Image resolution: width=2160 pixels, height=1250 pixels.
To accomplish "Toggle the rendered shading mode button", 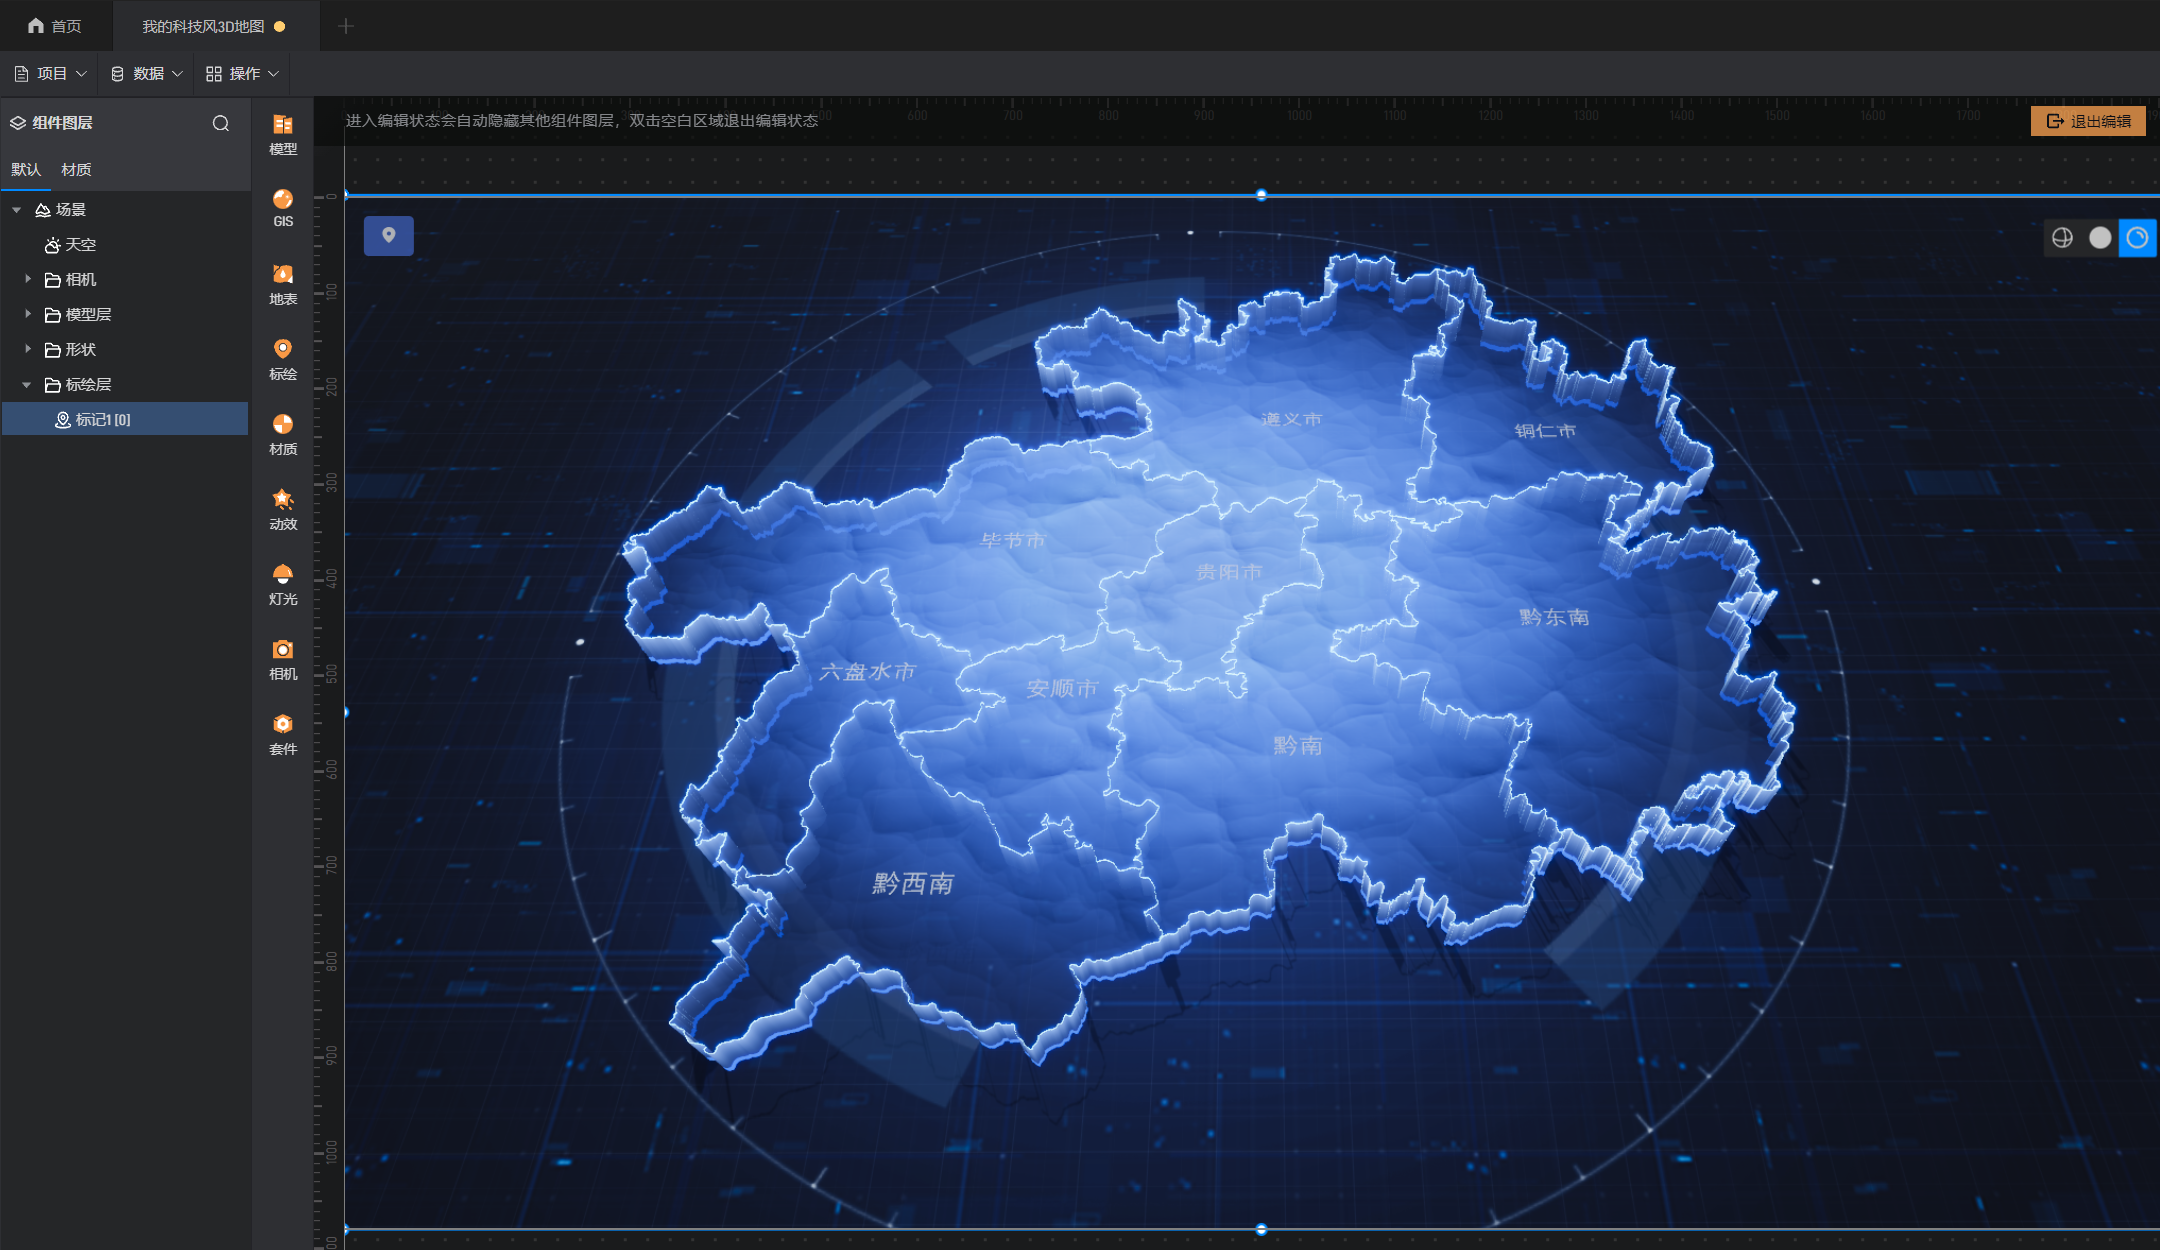I will (2137, 238).
